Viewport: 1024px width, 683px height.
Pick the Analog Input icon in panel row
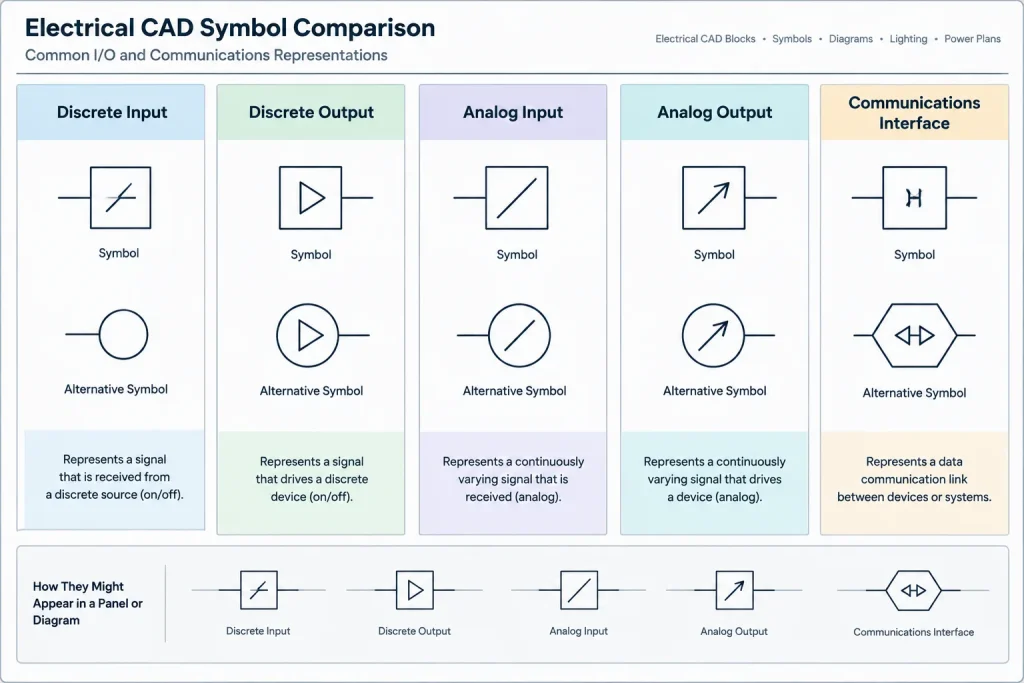[579, 590]
